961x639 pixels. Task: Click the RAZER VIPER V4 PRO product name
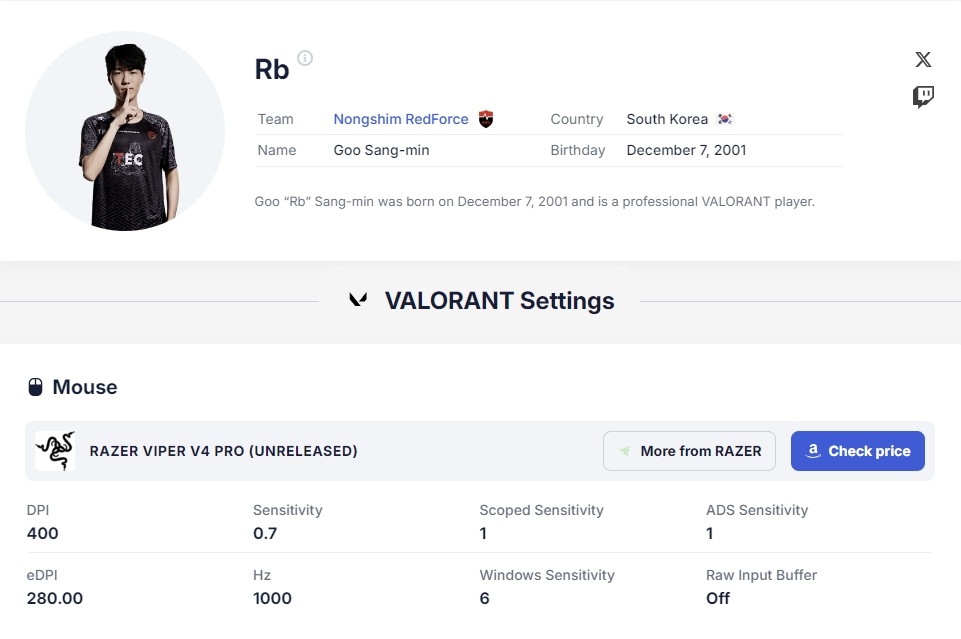pyautogui.click(x=223, y=451)
